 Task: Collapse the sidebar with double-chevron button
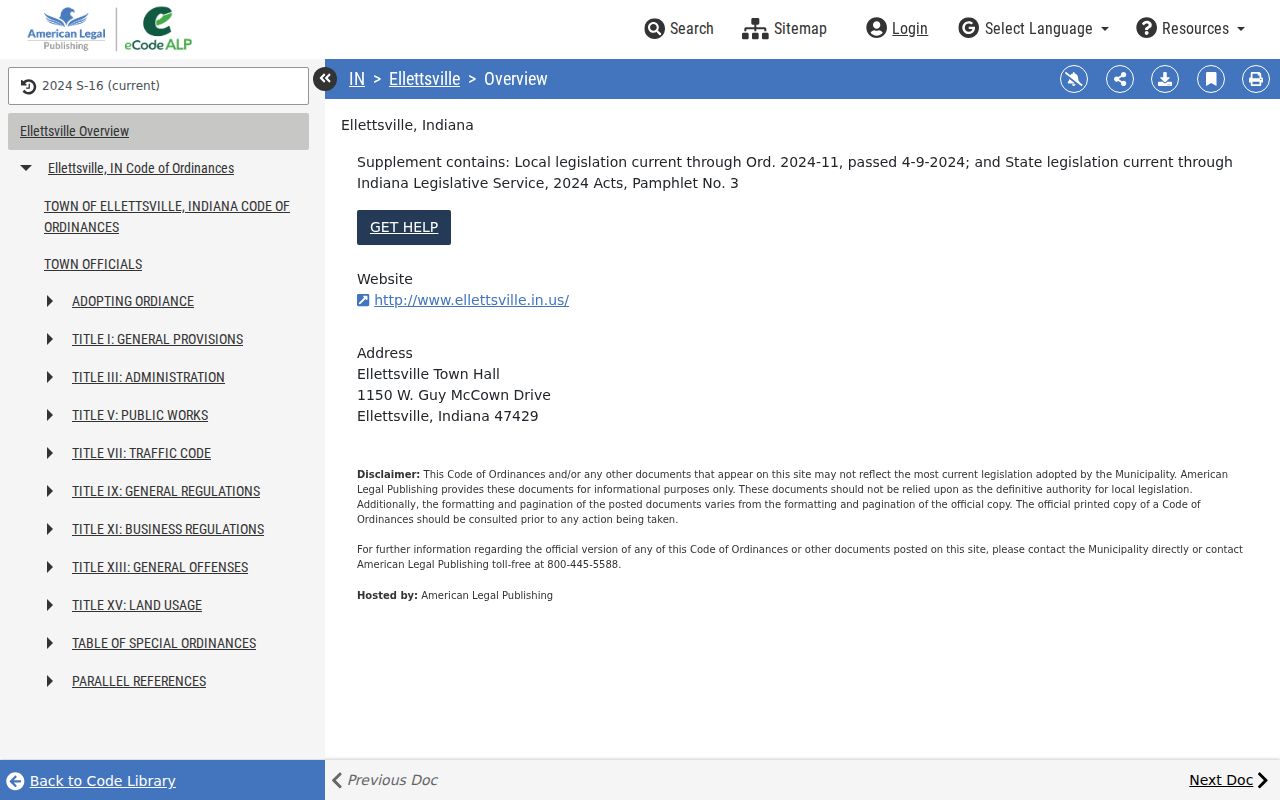(325, 79)
